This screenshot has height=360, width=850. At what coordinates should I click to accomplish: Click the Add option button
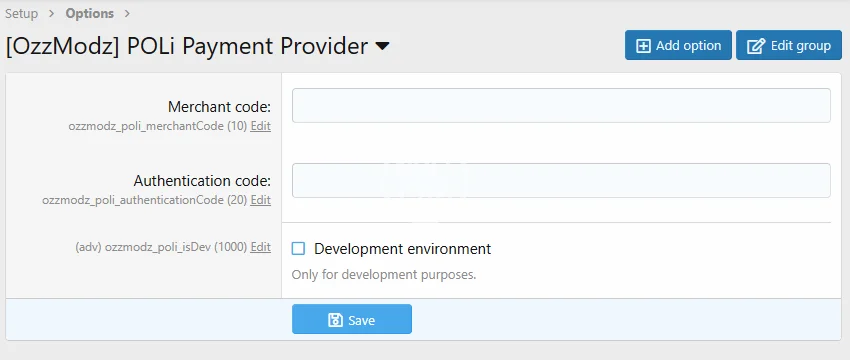click(x=678, y=45)
